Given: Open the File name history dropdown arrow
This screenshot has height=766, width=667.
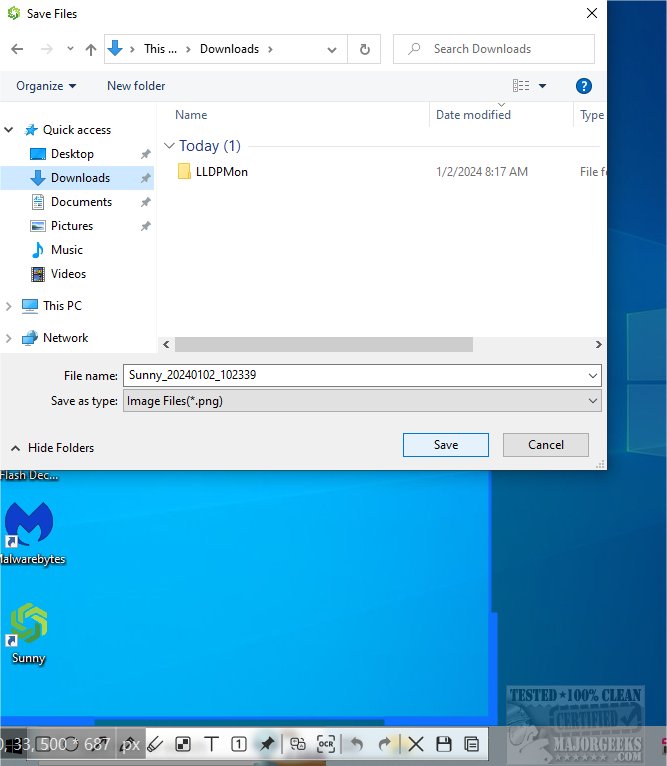Looking at the screenshot, I should (x=593, y=376).
